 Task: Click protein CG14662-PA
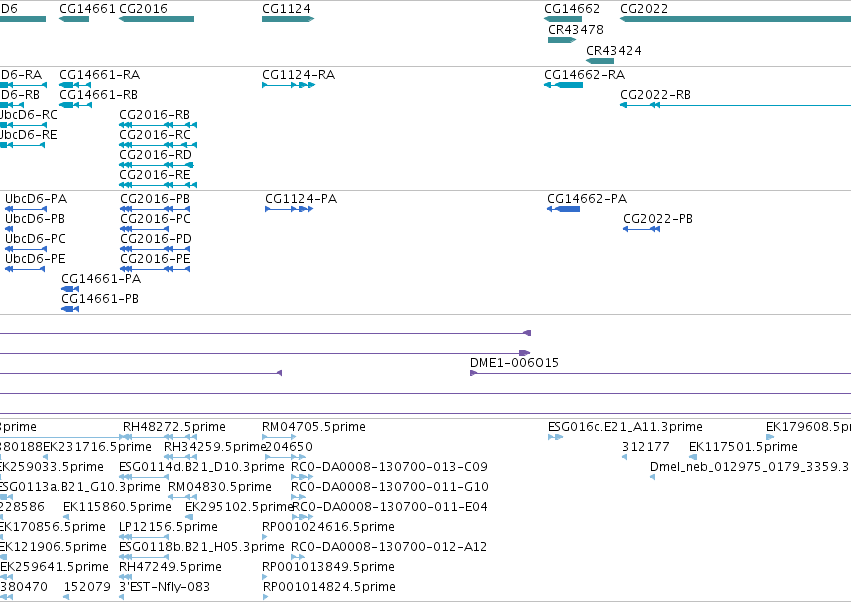[x=587, y=199]
